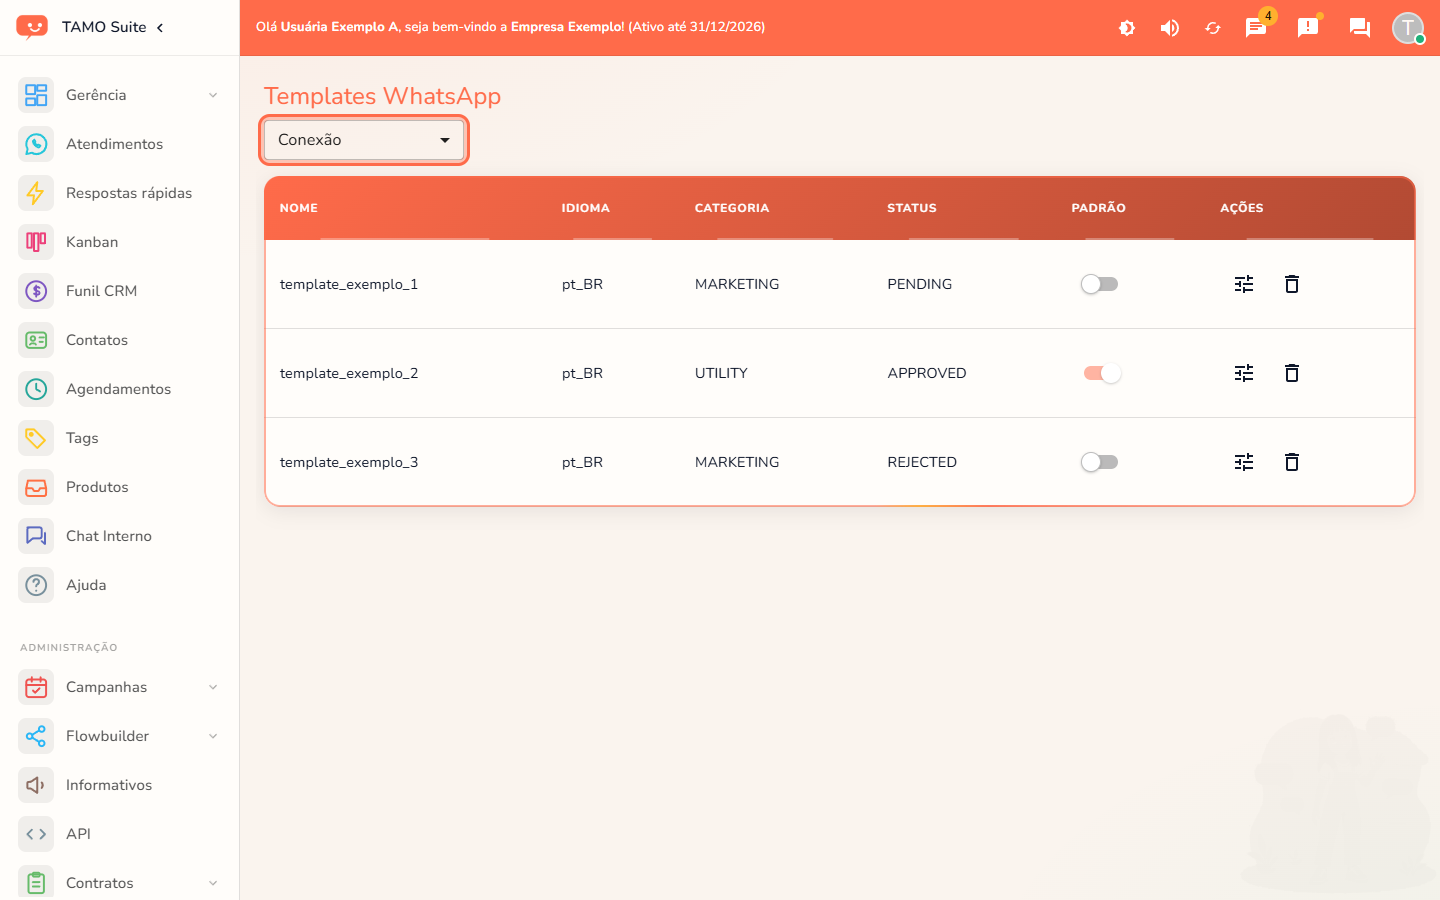Screen dimensions: 1440x900
Task: Delete template_exemplo_1 with trash icon
Action: pos(1292,284)
